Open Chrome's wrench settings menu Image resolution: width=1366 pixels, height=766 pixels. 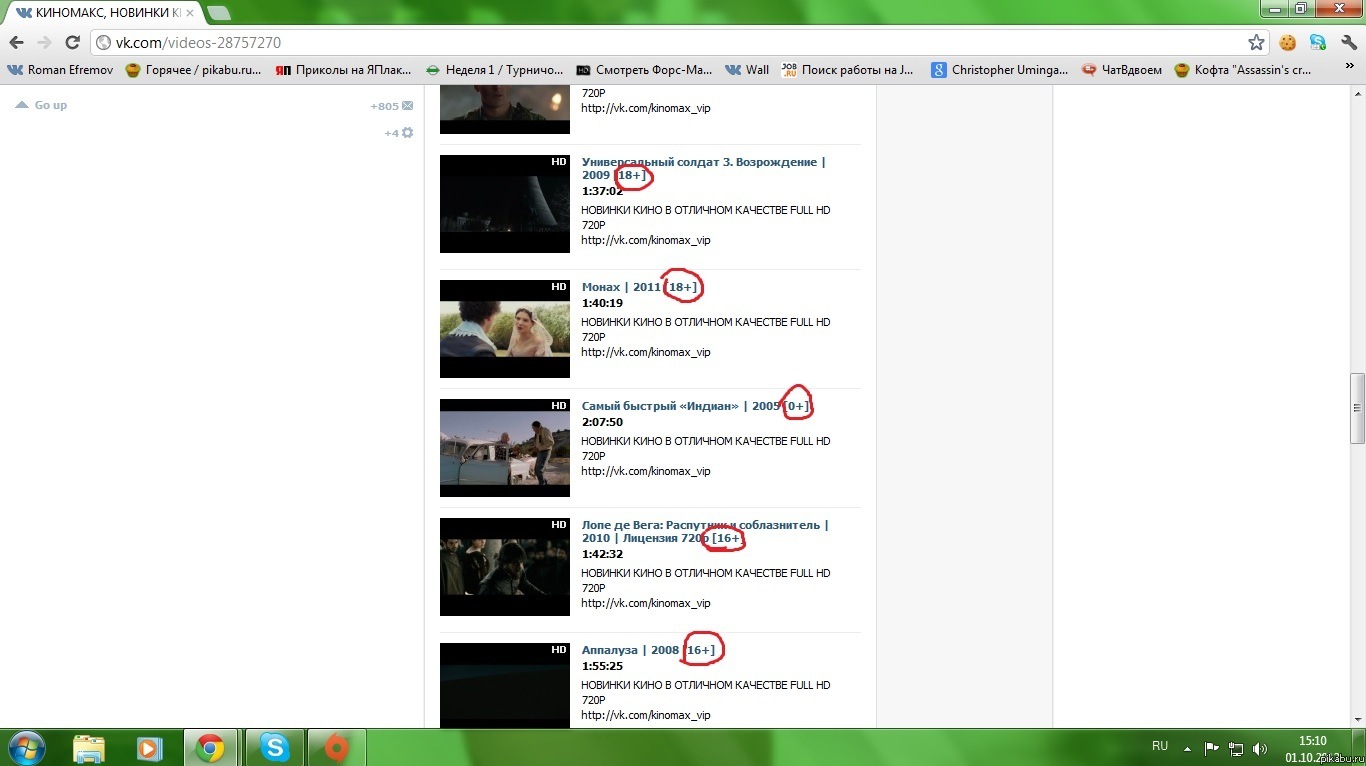pos(1348,43)
